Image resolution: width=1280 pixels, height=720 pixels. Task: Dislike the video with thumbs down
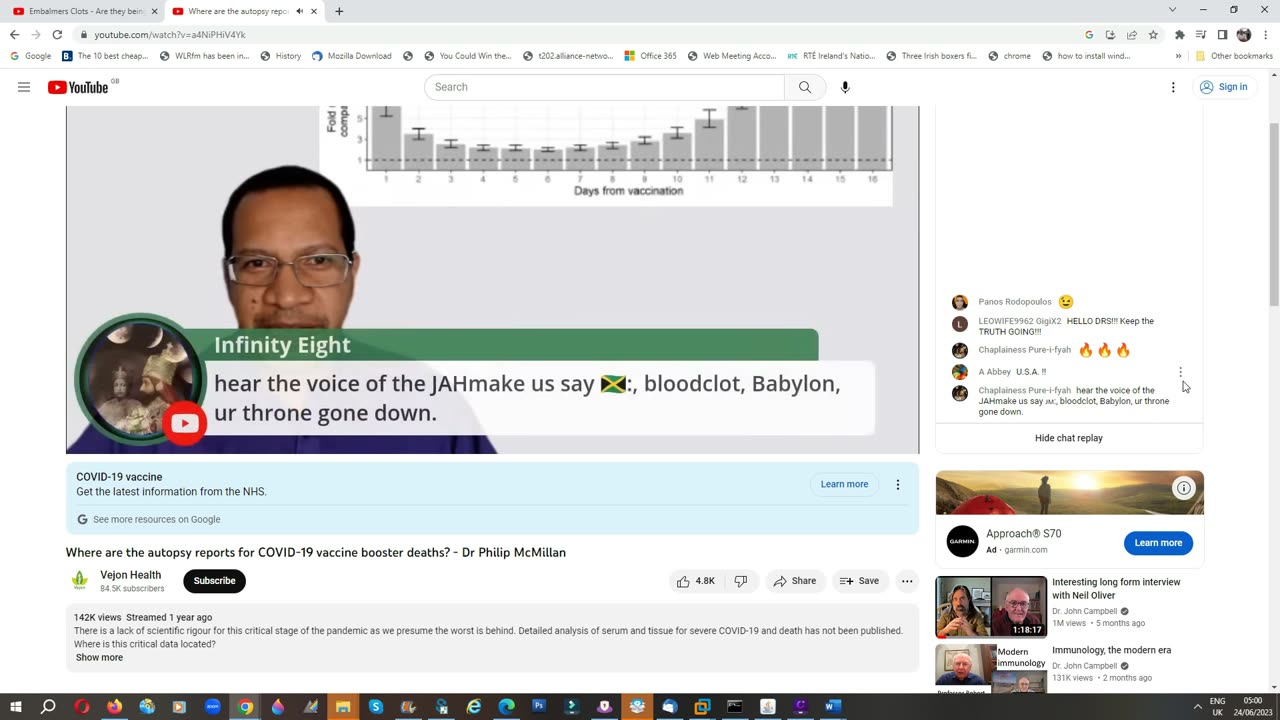[741, 581]
